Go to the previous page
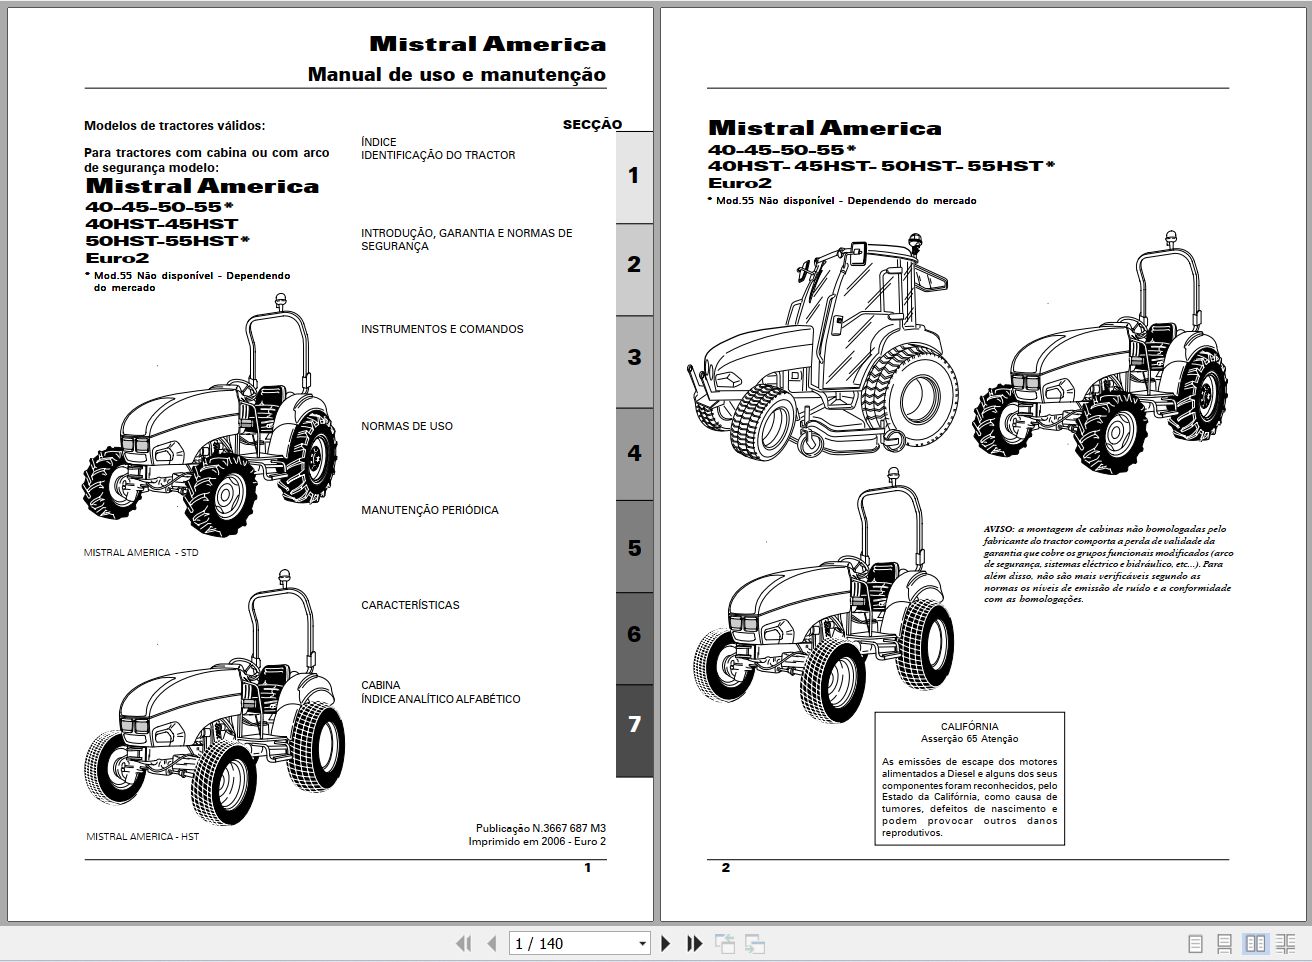Screen dimensions: 1312x962 (491, 943)
